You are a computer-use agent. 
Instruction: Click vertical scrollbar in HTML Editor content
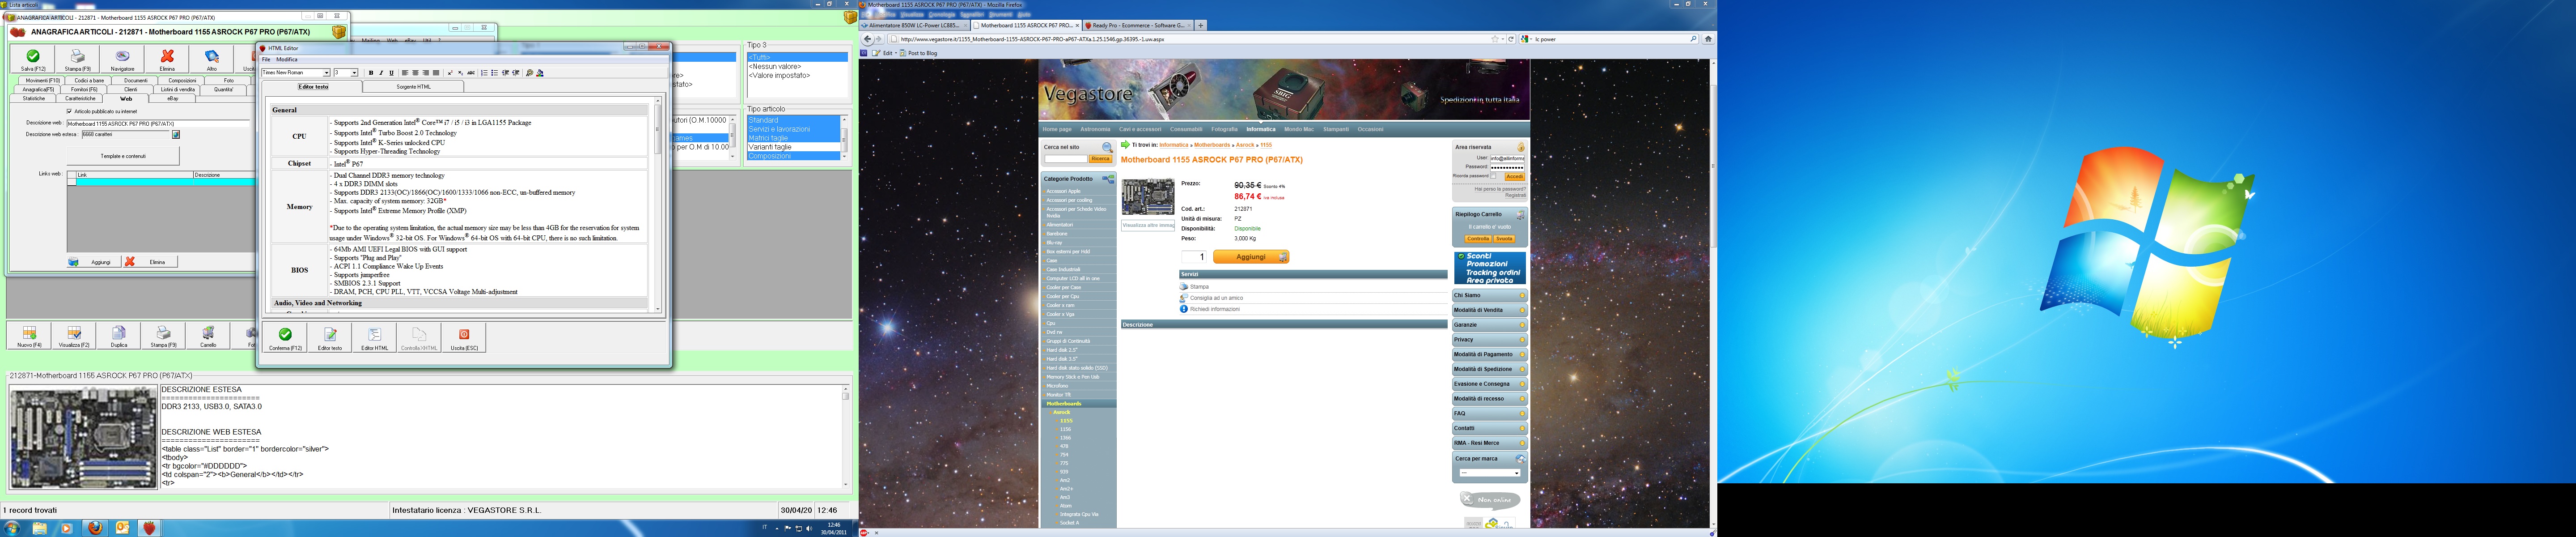[658, 204]
